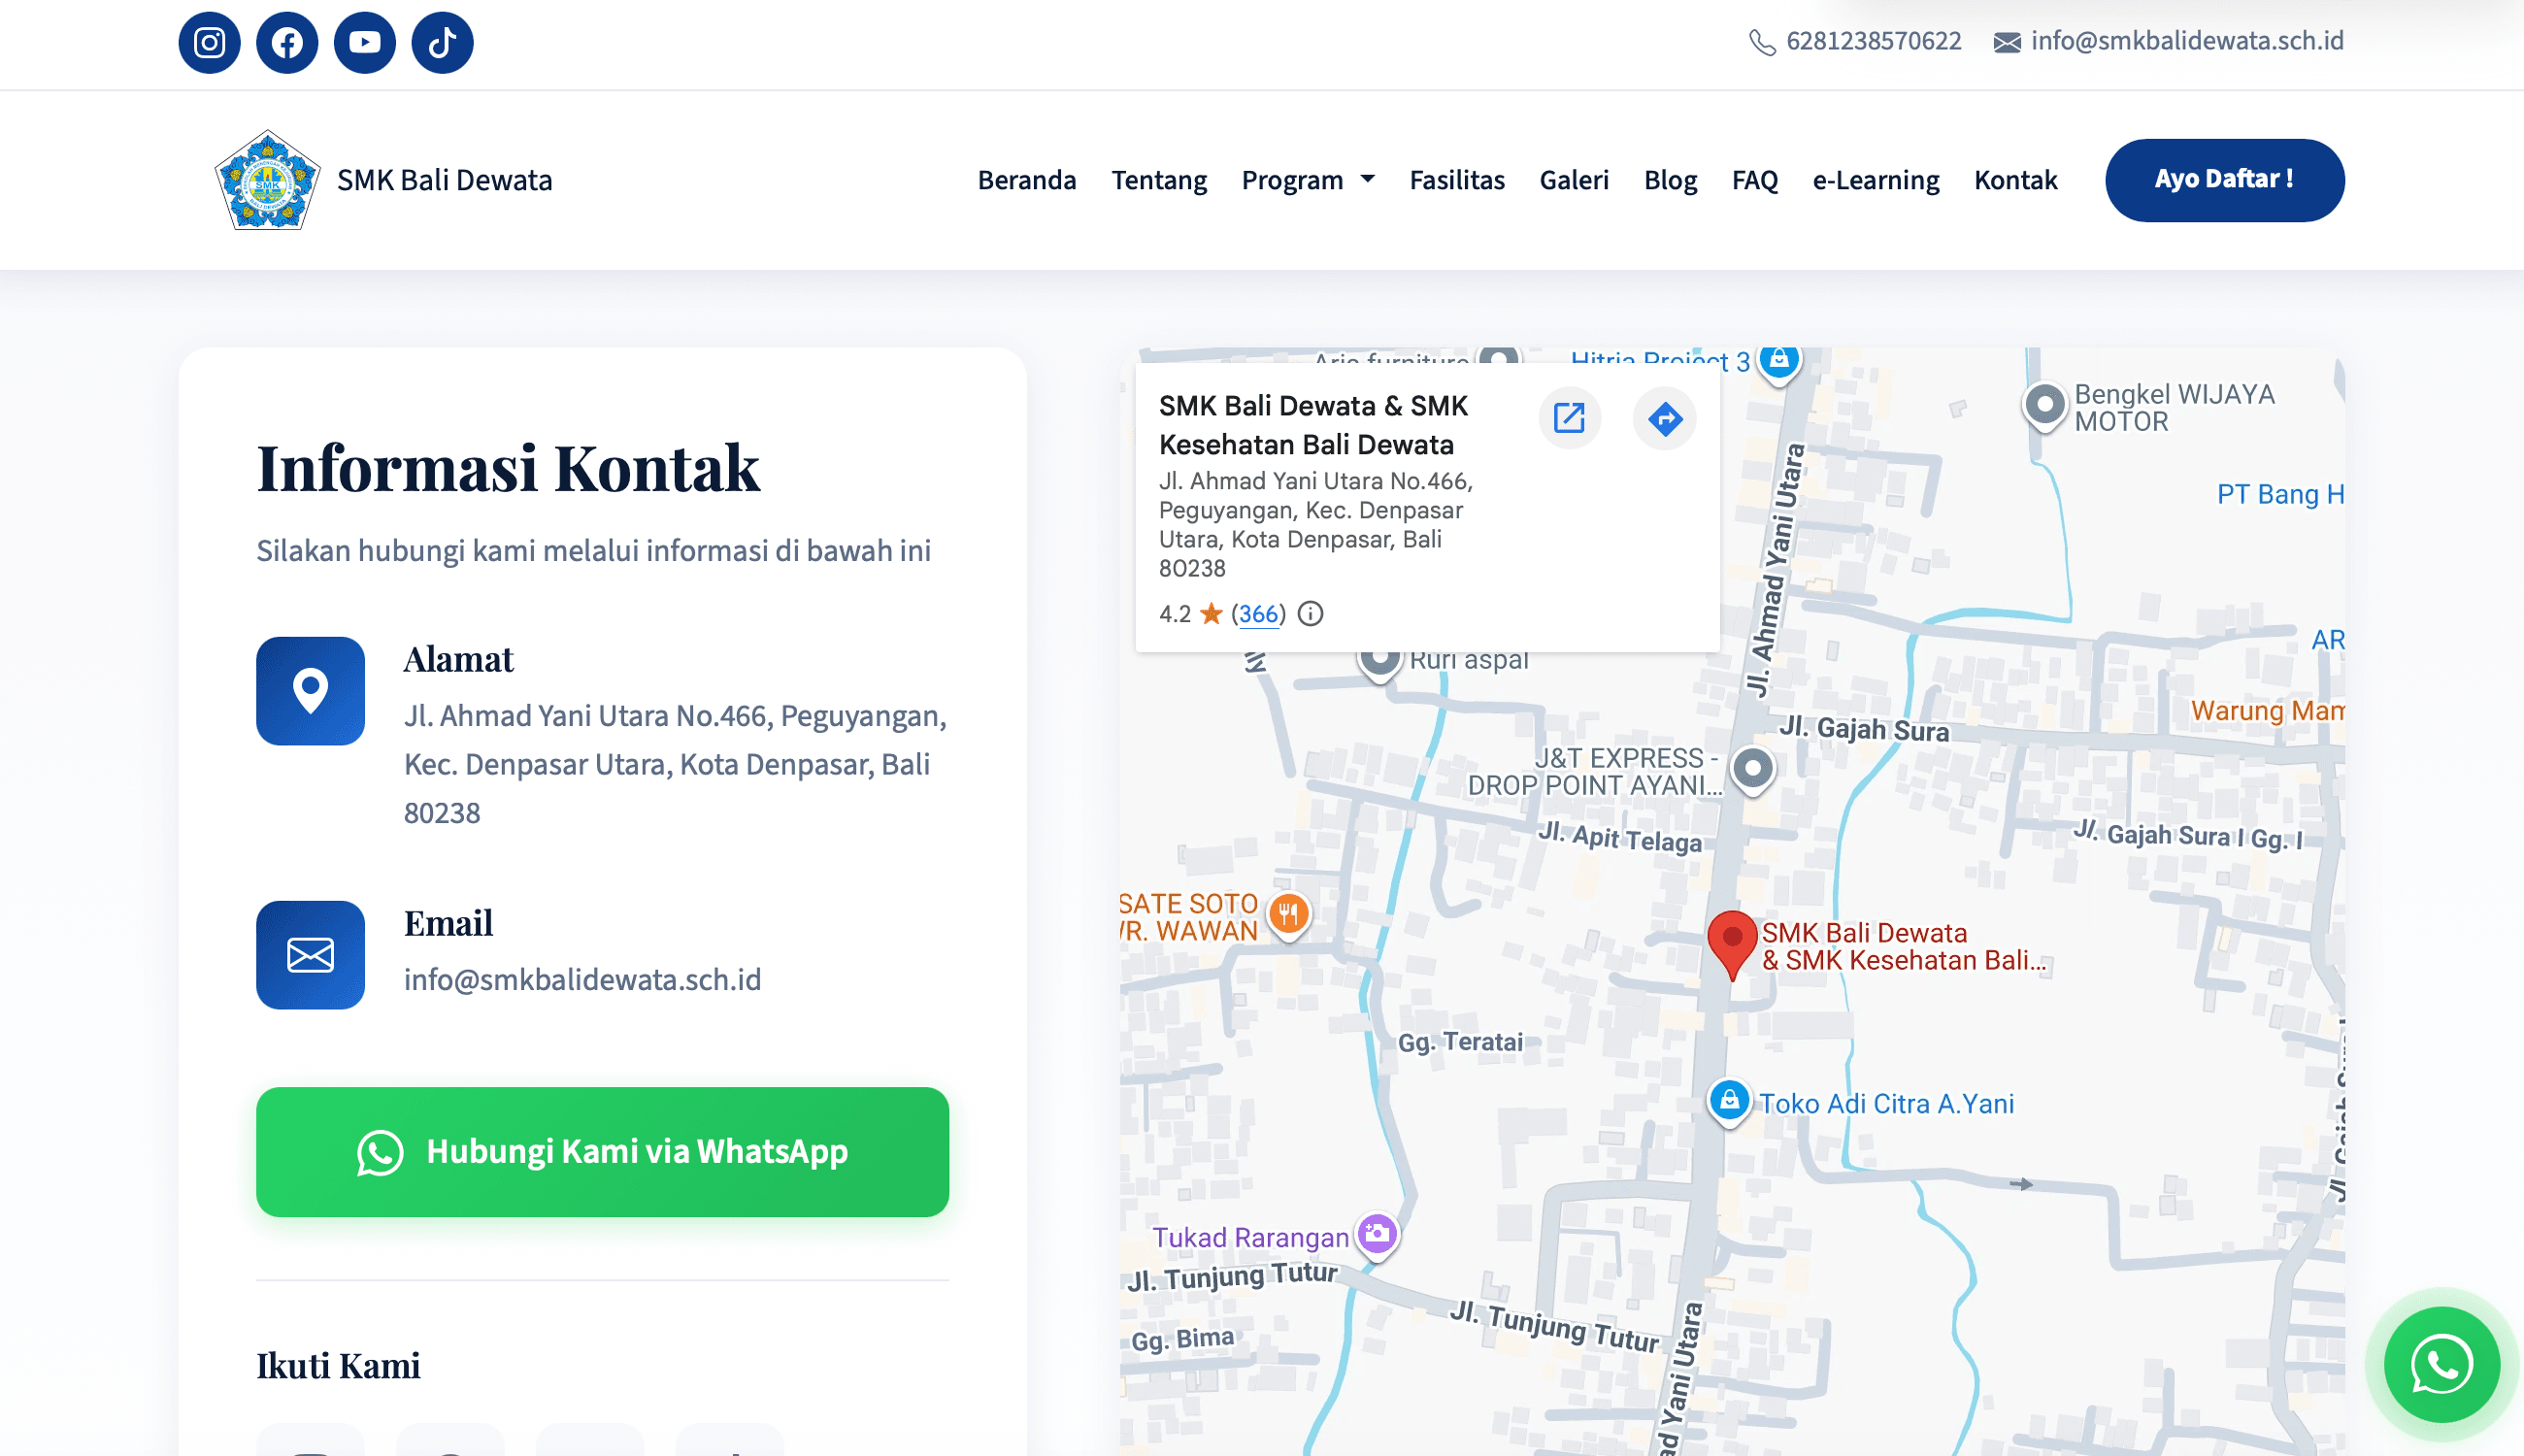Open the Fasilitas page
The height and width of the screenshot is (1456, 2524).
pyautogui.click(x=1457, y=180)
